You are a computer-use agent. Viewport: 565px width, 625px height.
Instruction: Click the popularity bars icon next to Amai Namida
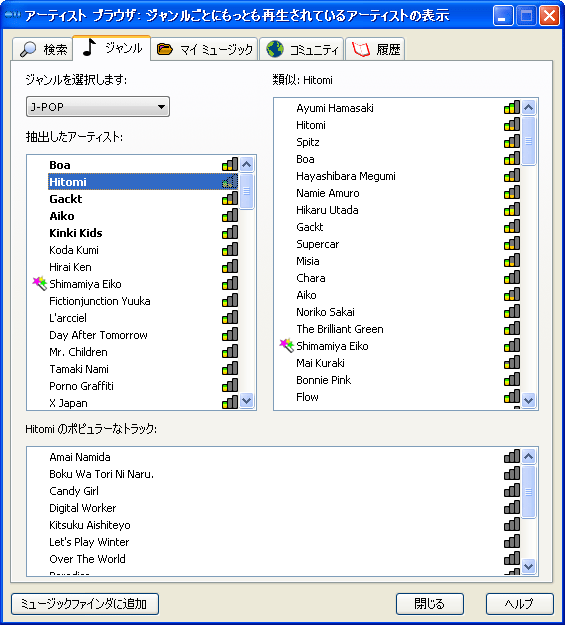pyautogui.click(x=512, y=456)
